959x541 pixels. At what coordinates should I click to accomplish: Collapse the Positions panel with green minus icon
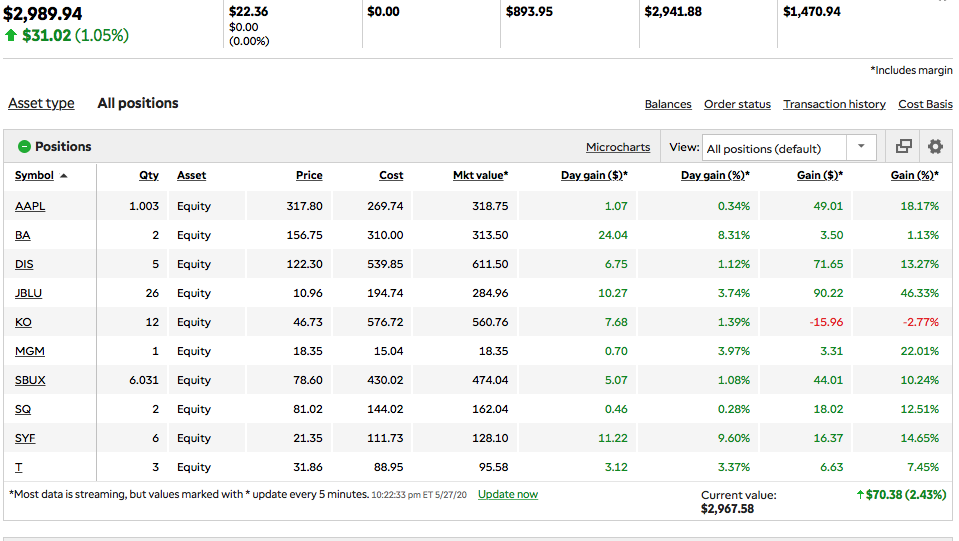point(24,147)
